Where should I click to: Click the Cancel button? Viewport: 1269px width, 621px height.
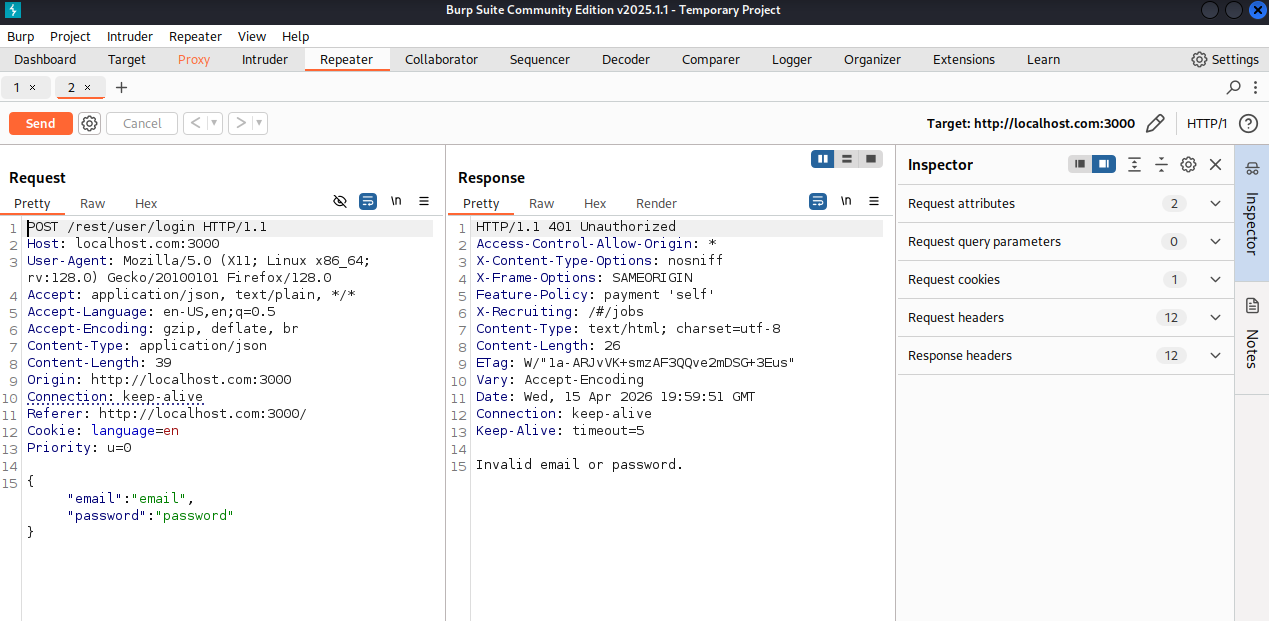(142, 123)
